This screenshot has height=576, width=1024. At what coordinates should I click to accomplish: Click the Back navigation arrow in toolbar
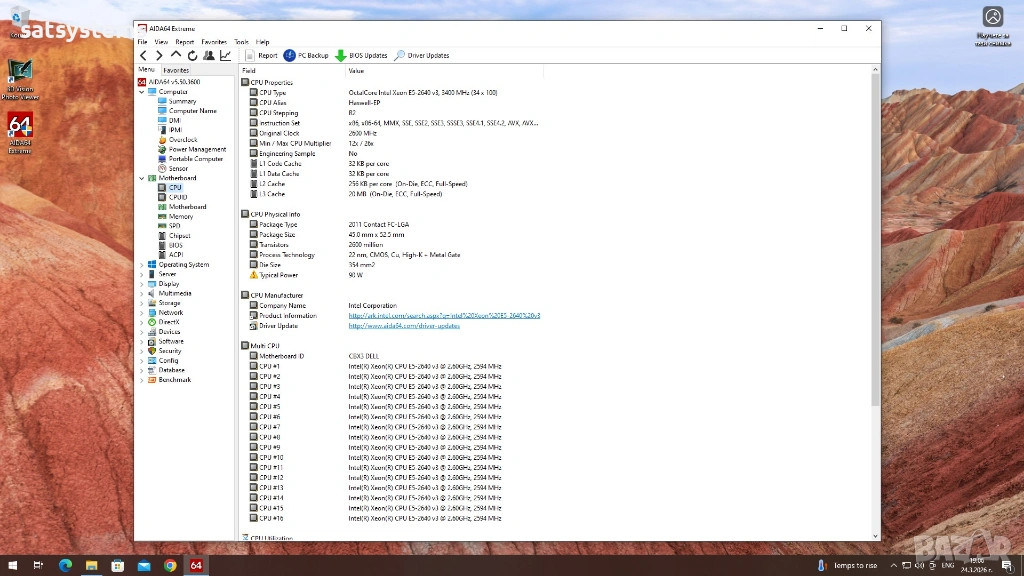coord(143,56)
